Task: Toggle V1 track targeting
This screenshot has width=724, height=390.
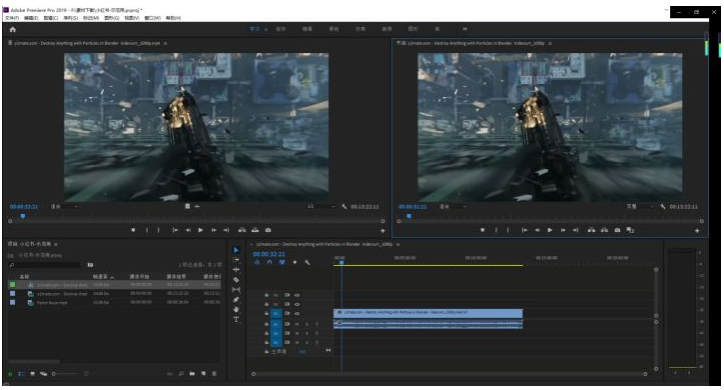Action: tap(276, 313)
